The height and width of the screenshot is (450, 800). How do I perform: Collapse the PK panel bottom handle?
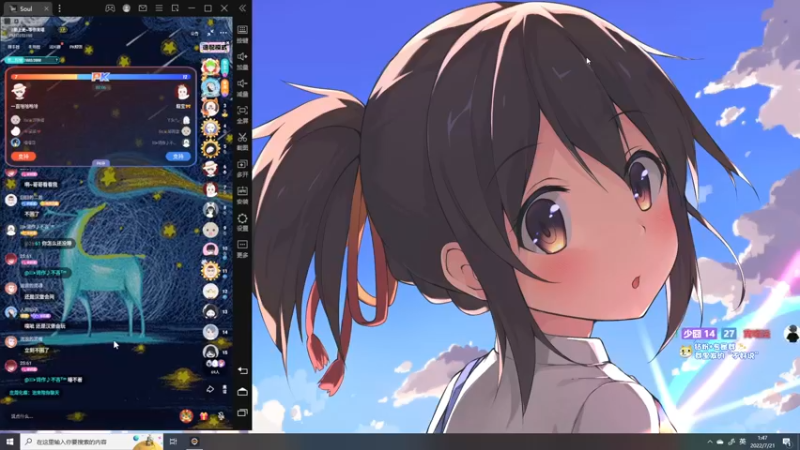pos(101,163)
